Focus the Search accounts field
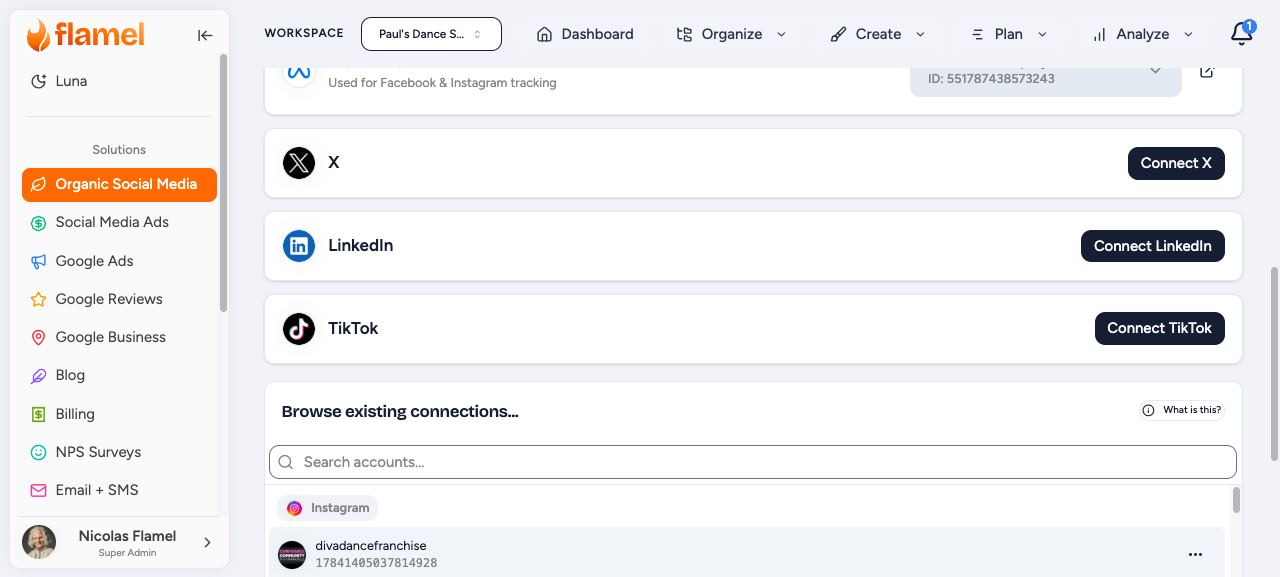The height and width of the screenshot is (577, 1280). coord(753,462)
